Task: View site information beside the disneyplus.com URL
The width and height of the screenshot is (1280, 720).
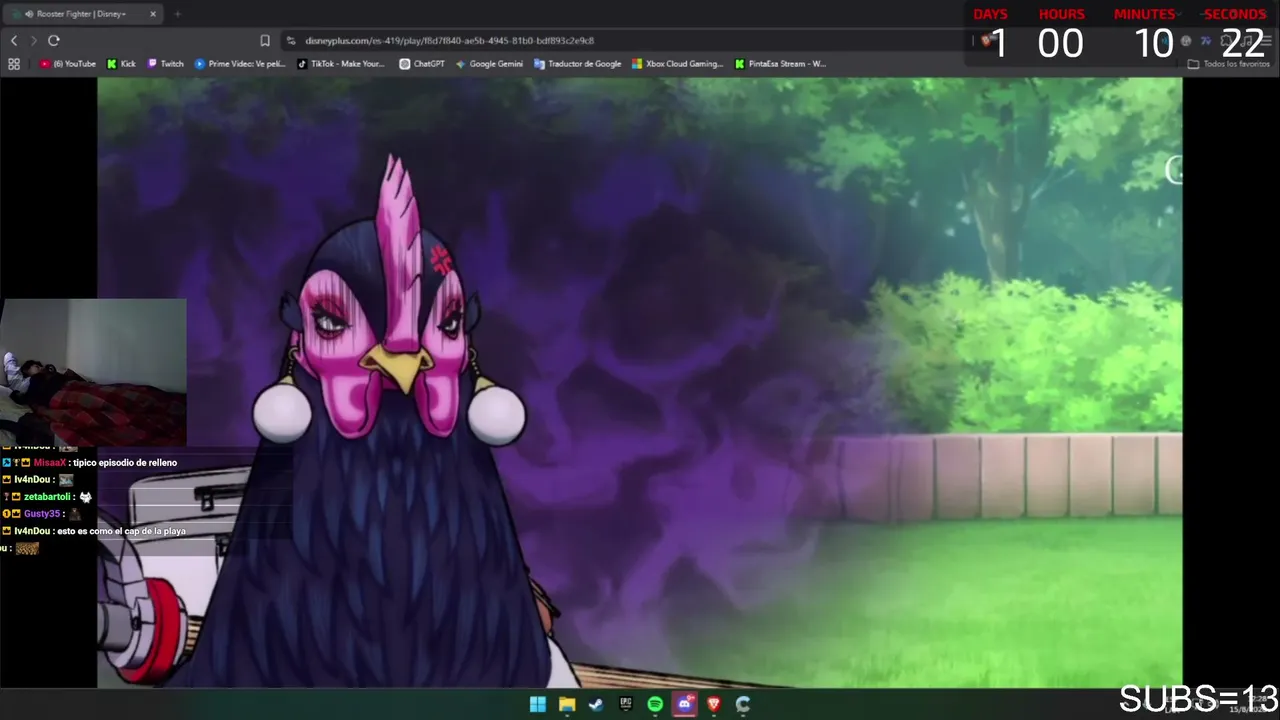Action: [291, 41]
